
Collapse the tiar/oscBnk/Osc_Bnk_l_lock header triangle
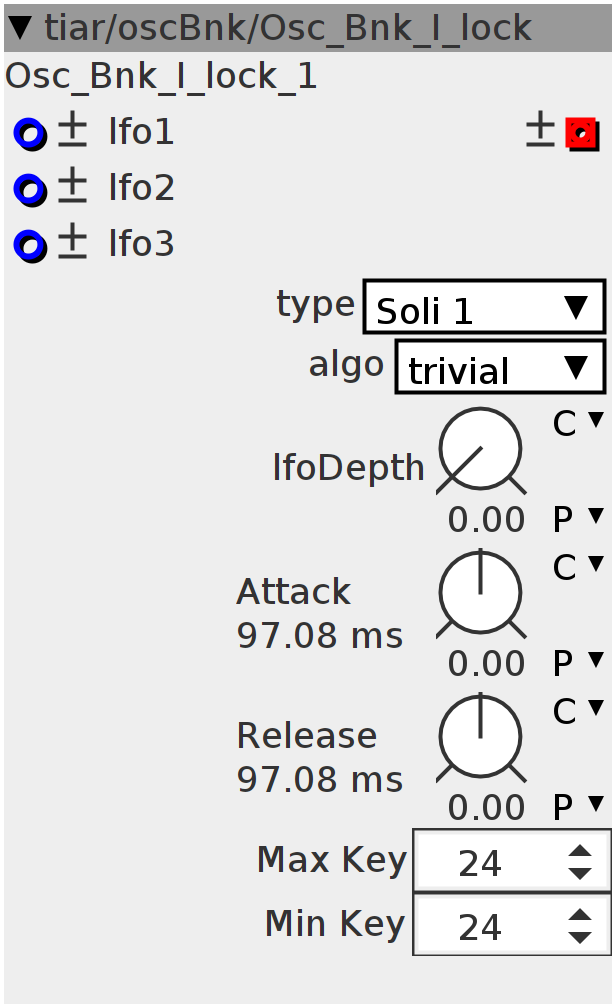(x=21, y=28)
